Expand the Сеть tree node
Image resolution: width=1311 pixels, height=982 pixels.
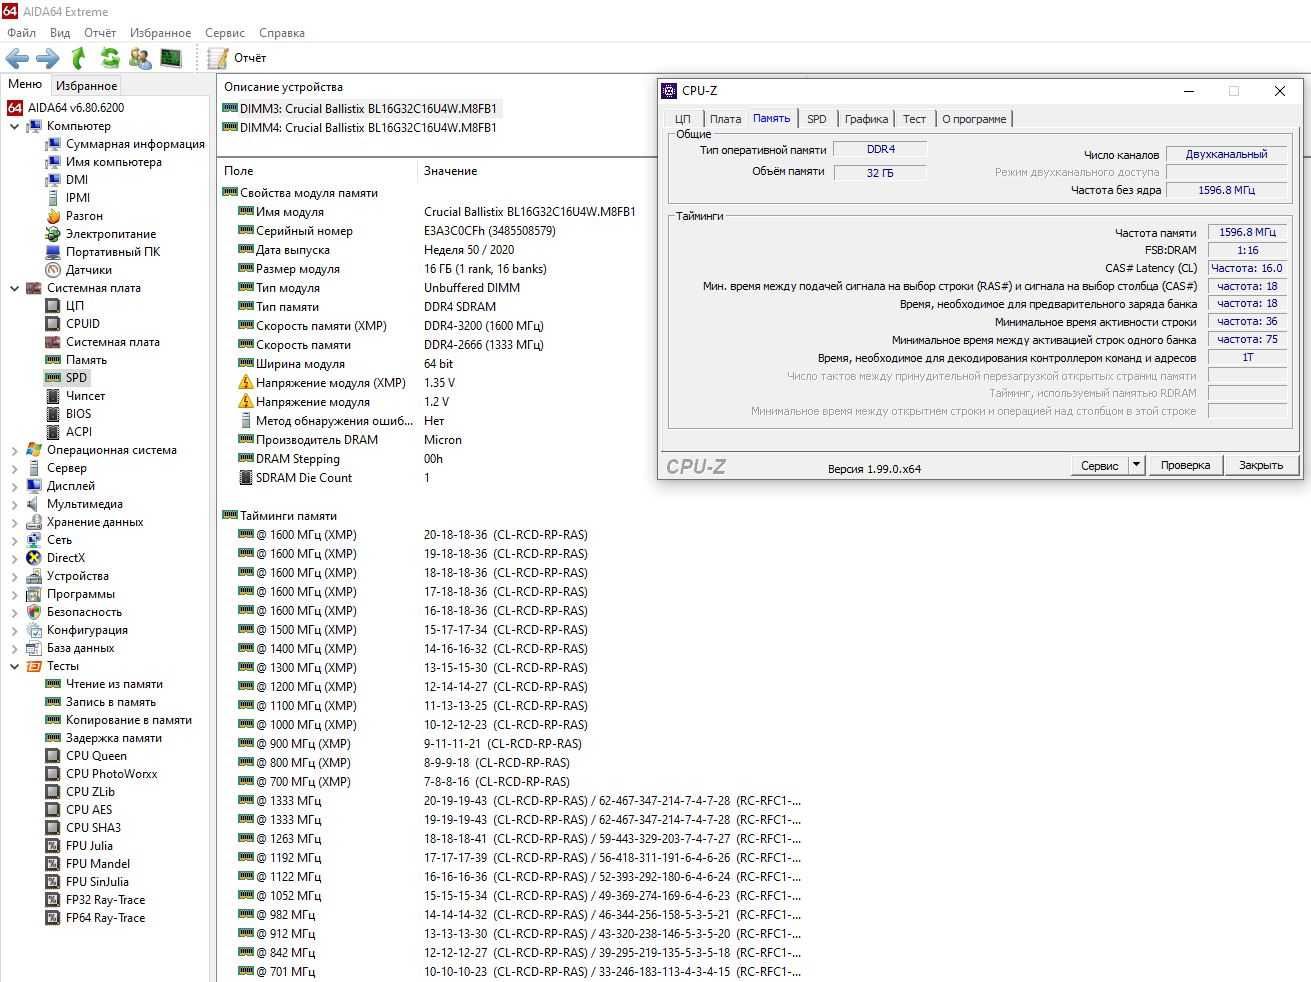[x=14, y=540]
